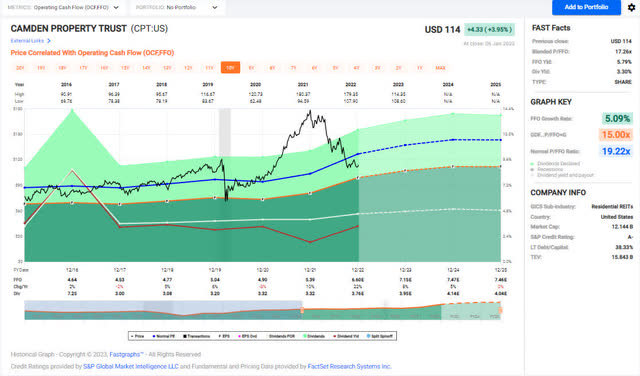Click the right handle of range navigator

click(x=500, y=311)
